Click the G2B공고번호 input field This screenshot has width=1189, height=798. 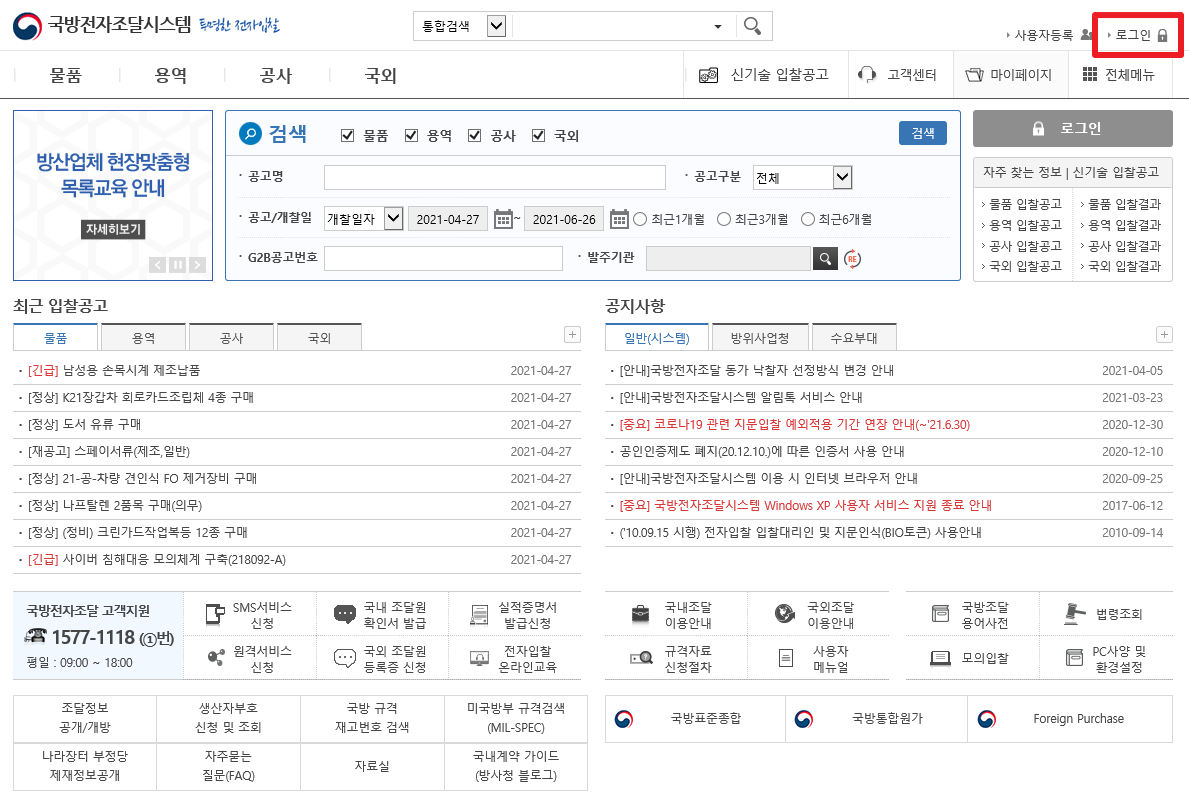(x=444, y=259)
